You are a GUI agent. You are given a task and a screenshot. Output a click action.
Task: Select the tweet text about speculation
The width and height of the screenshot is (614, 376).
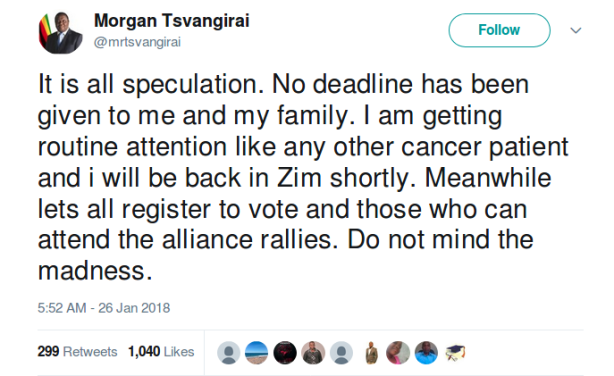coord(303,177)
